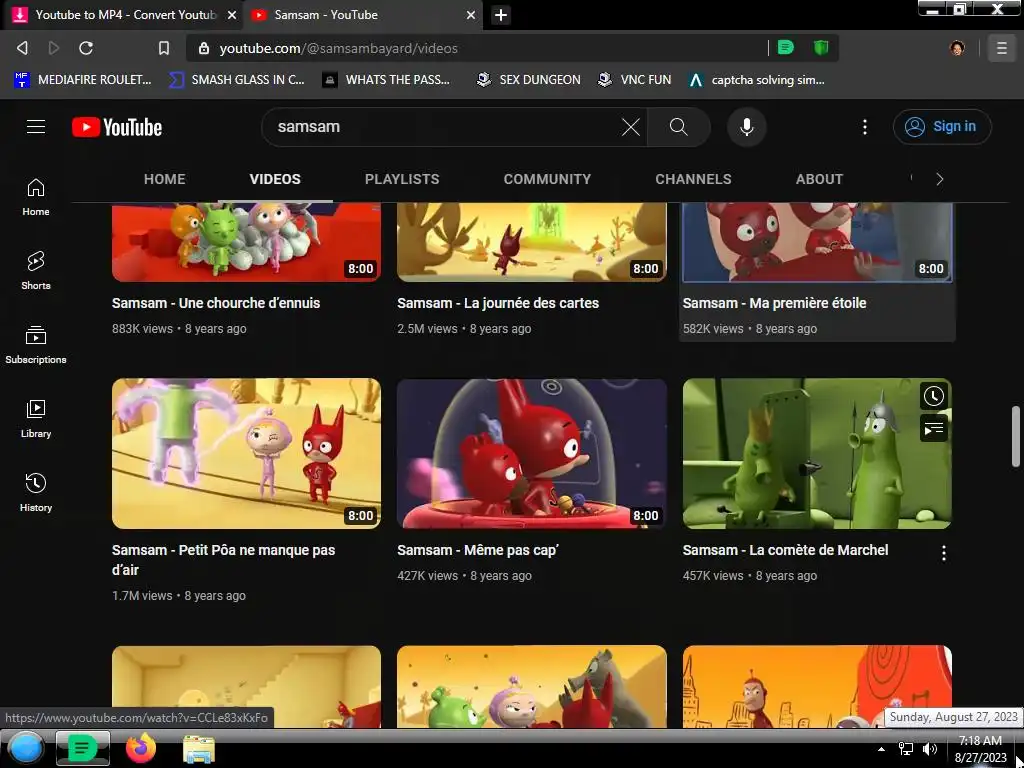Click the taskbar clock 7:18 AM
1024x768 pixels.
[x=980, y=749]
